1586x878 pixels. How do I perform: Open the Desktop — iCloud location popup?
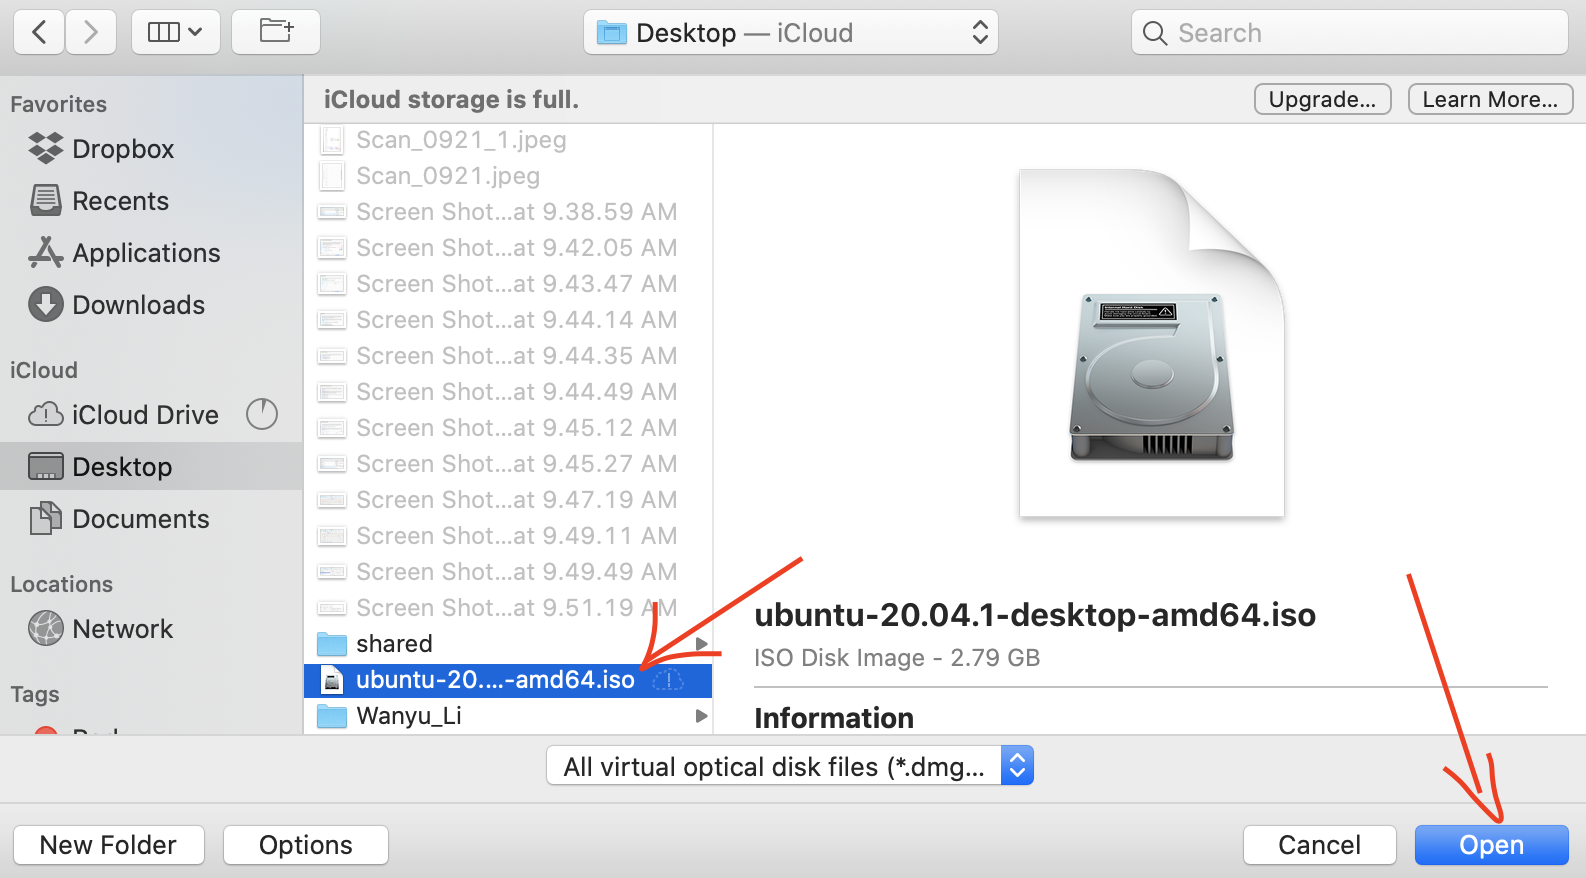pos(790,33)
